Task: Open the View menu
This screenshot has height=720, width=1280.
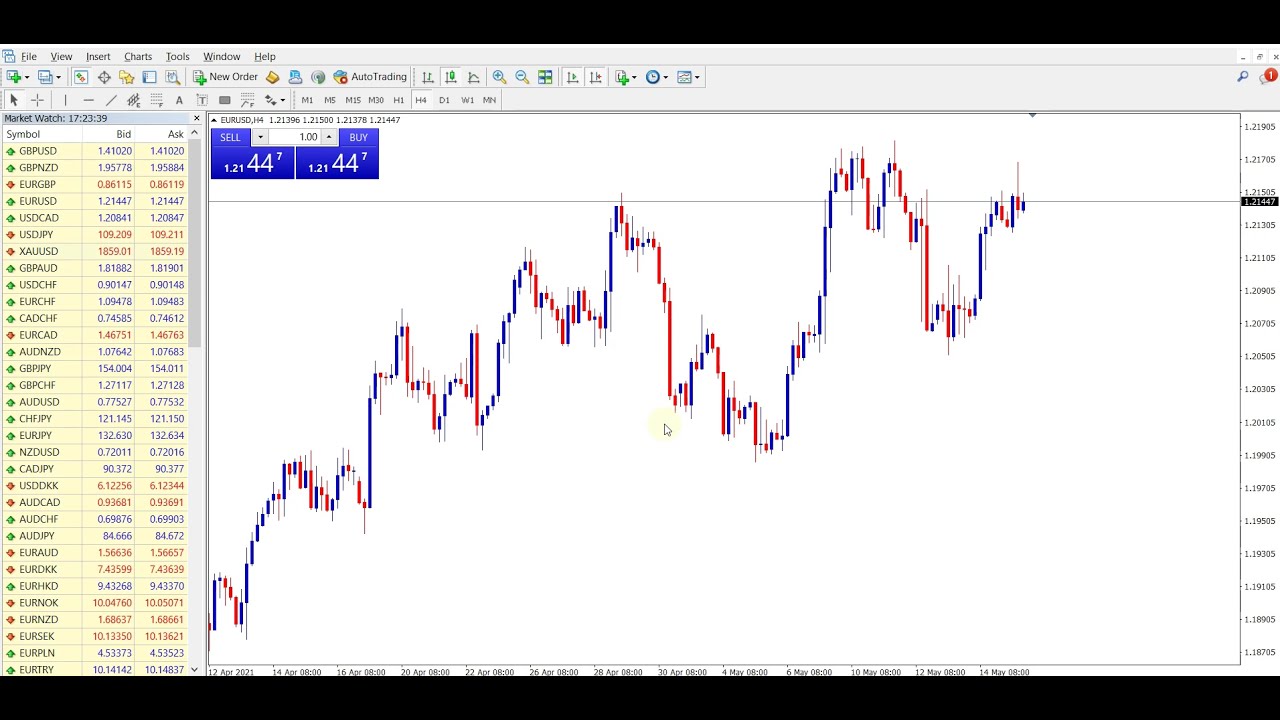Action: coord(61,57)
